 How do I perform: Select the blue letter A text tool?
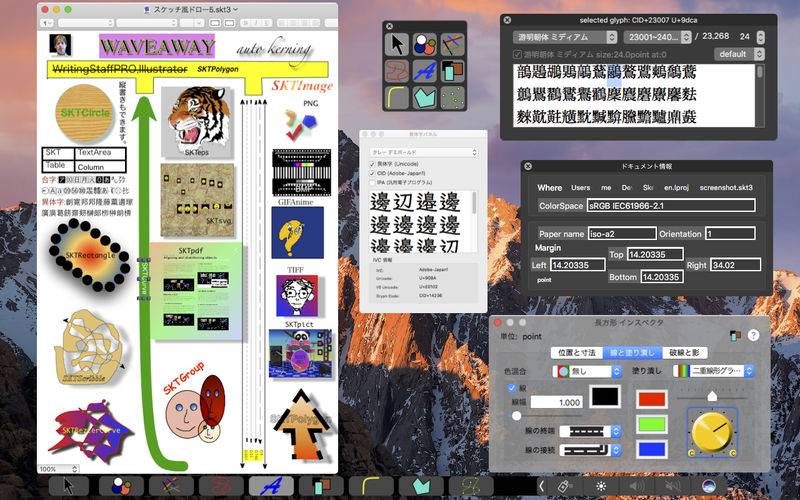click(427, 71)
